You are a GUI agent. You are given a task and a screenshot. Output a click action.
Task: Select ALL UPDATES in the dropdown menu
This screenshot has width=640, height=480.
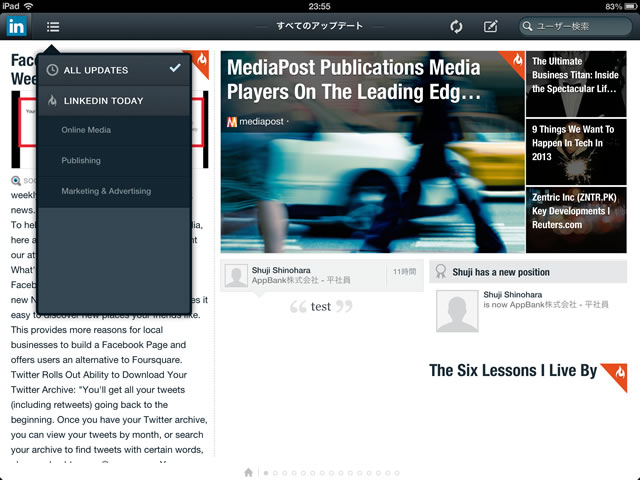(x=114, y=70)
